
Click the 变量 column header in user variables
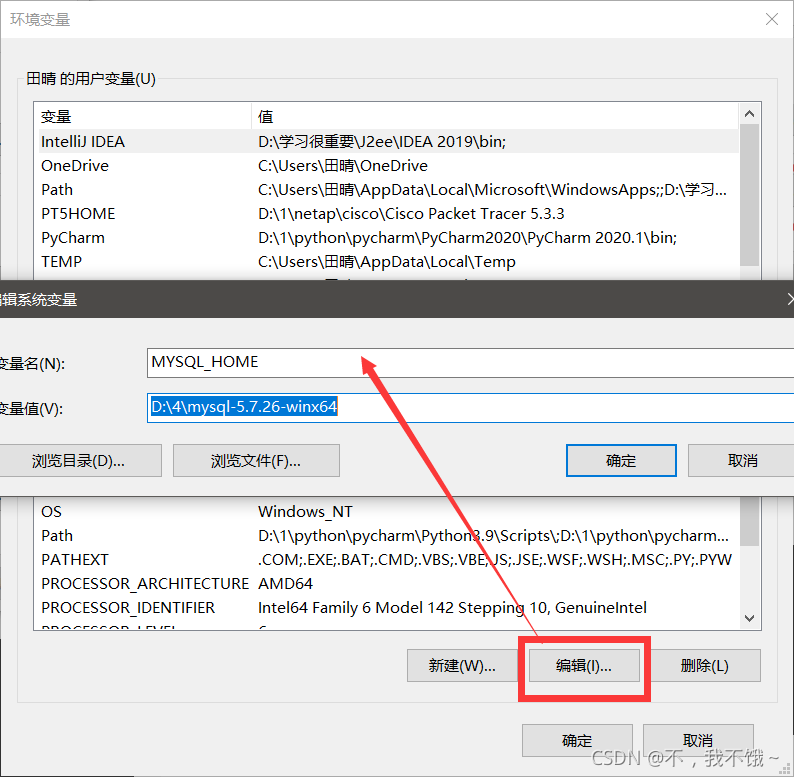143,116
